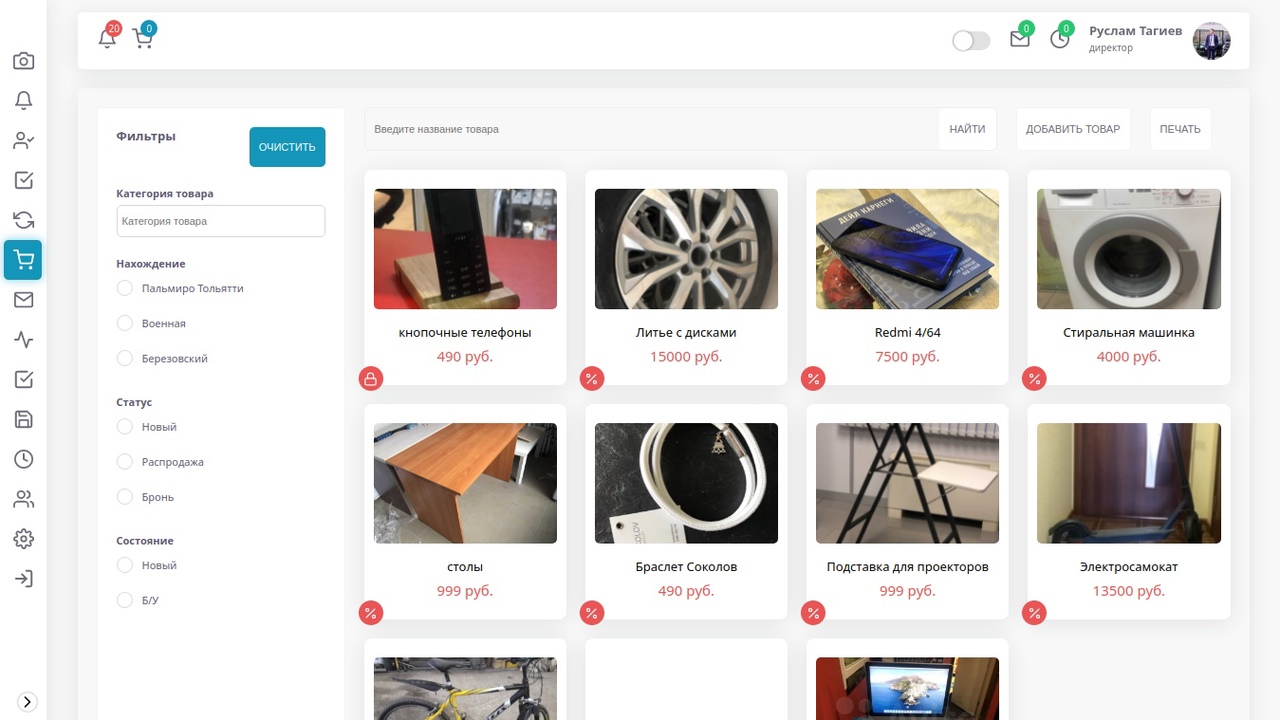Click discount badge on Подставка для проекторов
Viewport: 1280px width, 720px height.
813,613
